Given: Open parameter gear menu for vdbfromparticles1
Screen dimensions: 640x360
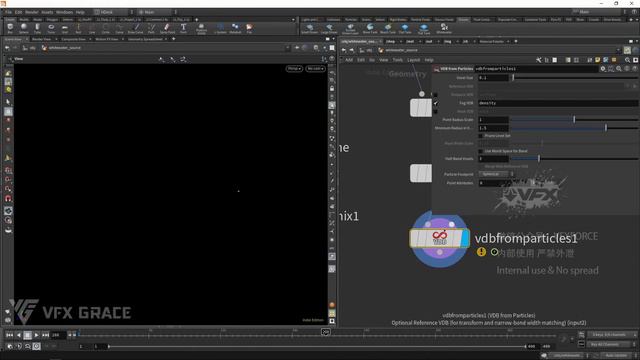Looking at the screenshot, I should pos(602,69).
